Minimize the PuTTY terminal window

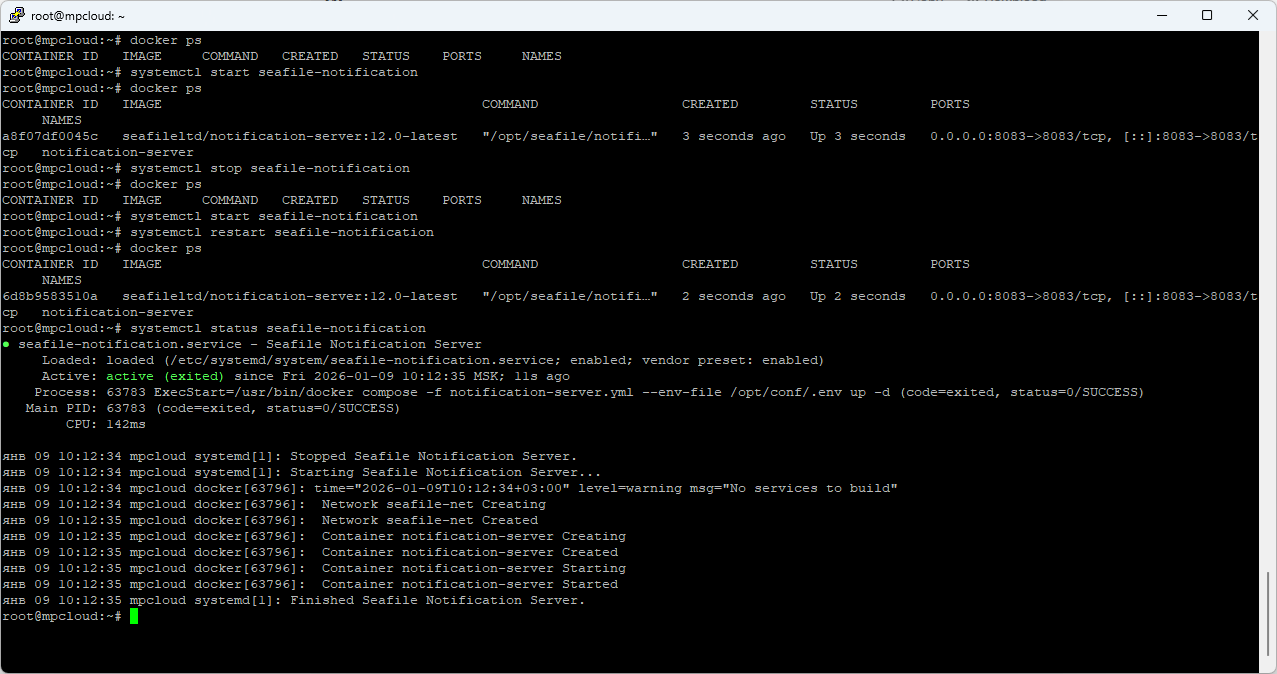click(1161, 15)
